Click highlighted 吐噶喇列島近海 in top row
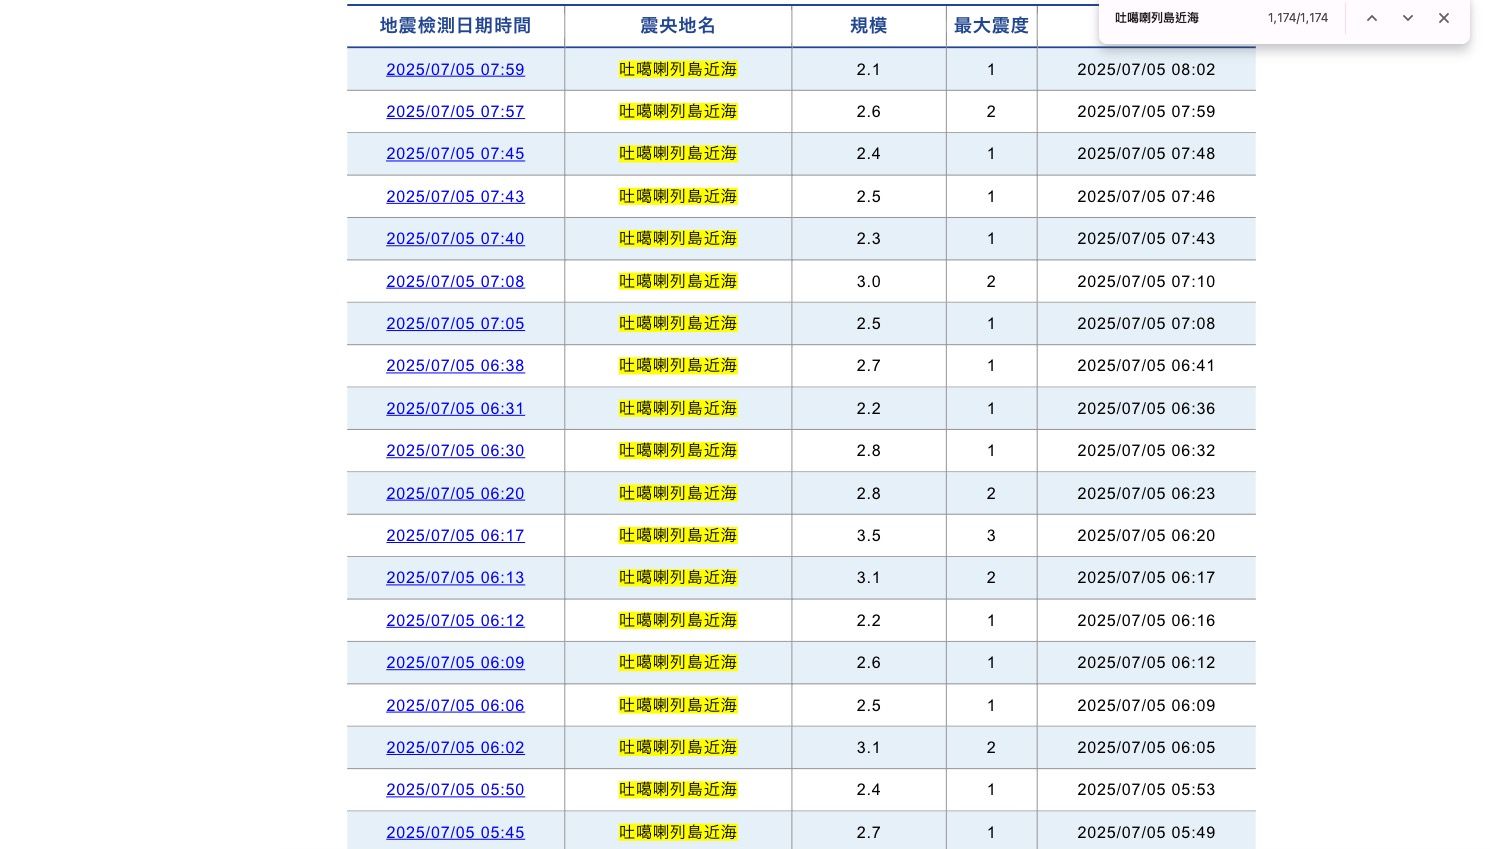The height and width of the screenshot is (849, 1490). 678,69
